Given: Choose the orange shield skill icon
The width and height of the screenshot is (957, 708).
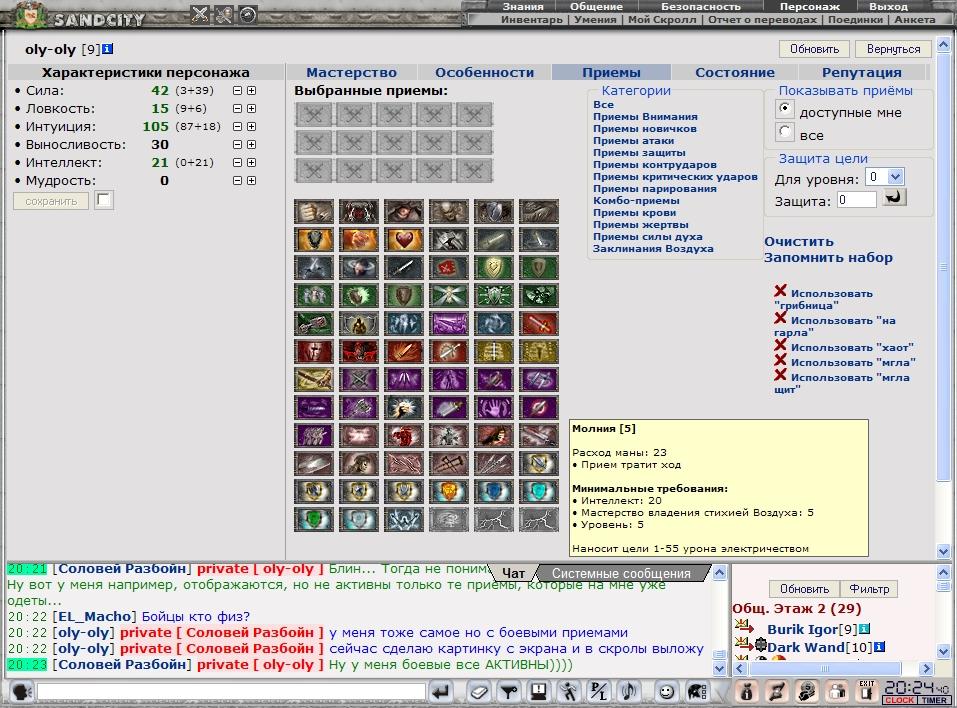Looking at the screenshot, I should pyautogui.click(x=449, y=492).
